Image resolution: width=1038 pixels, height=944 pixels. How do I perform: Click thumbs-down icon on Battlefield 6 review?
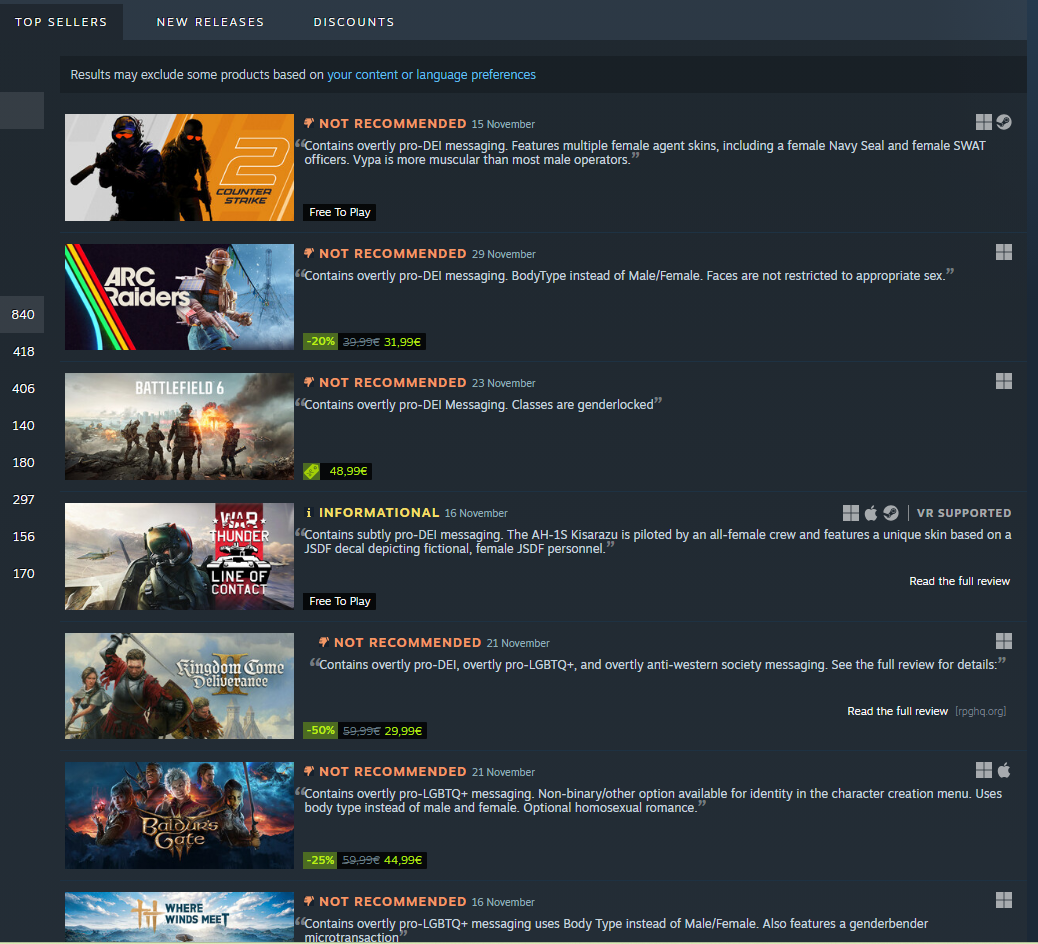point(308,382)
